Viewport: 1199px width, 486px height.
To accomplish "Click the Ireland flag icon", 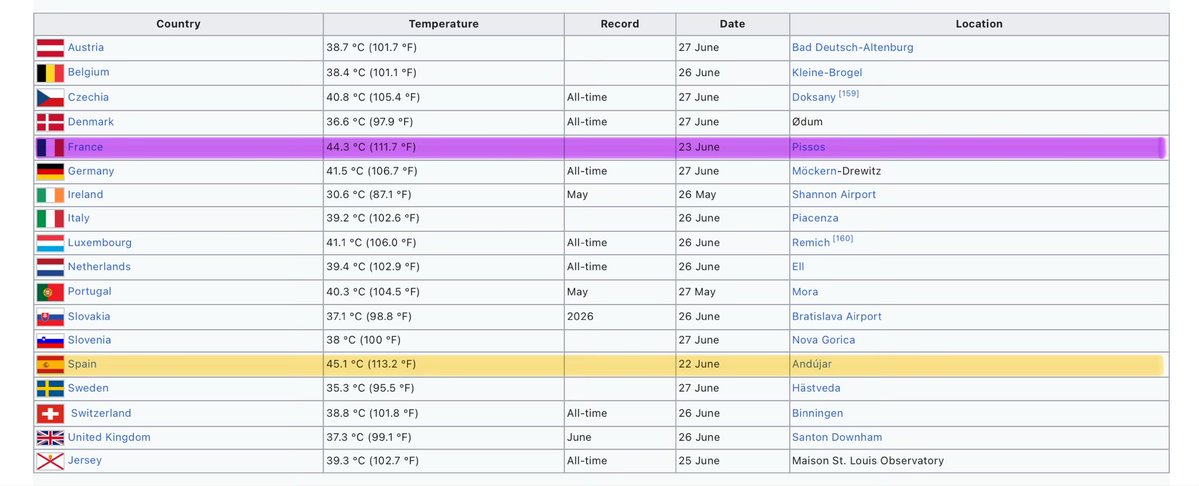I will coord(50,195).
